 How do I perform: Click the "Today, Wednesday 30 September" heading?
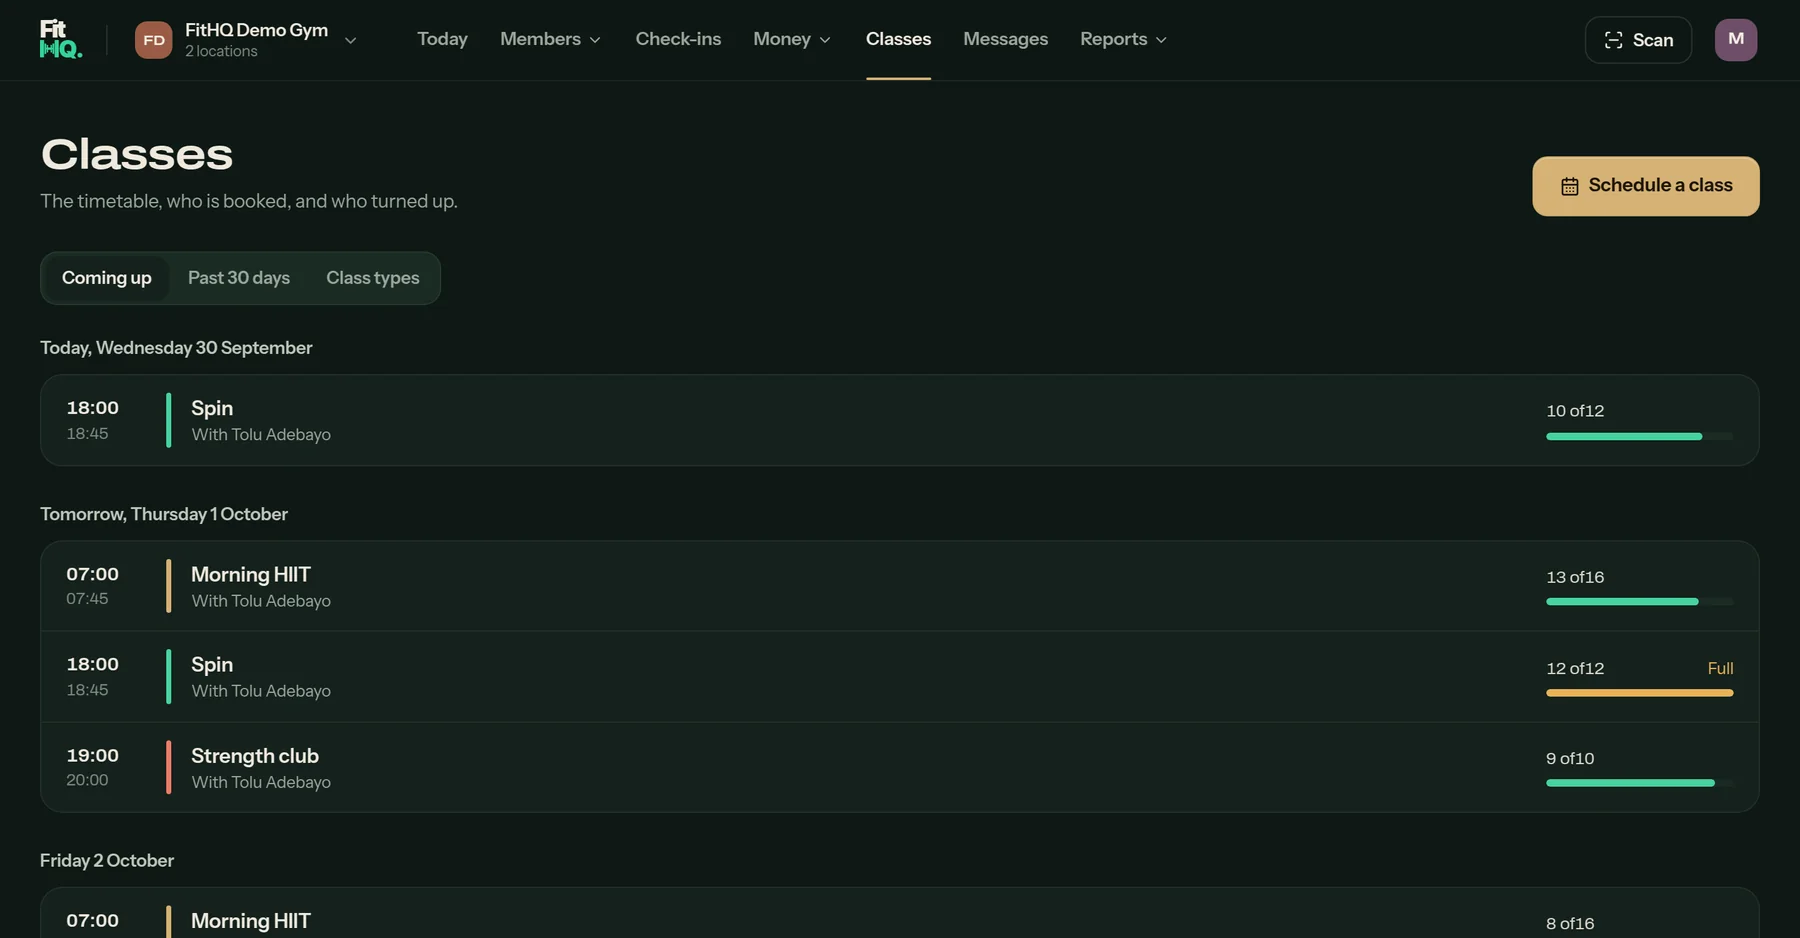coord(176,348)
